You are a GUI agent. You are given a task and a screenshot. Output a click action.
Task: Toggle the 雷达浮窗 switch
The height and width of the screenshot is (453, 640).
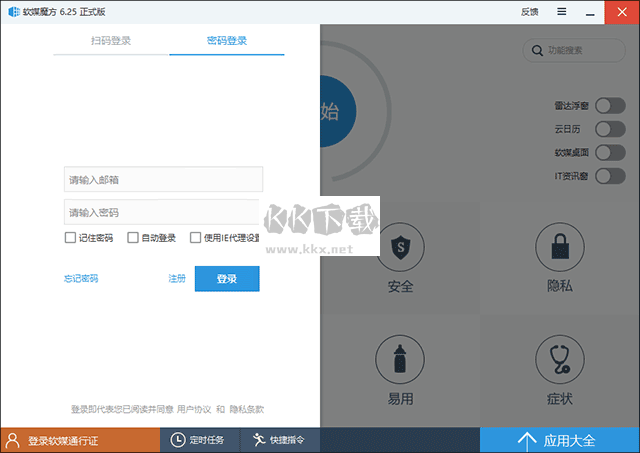click(x=610, y=106)
